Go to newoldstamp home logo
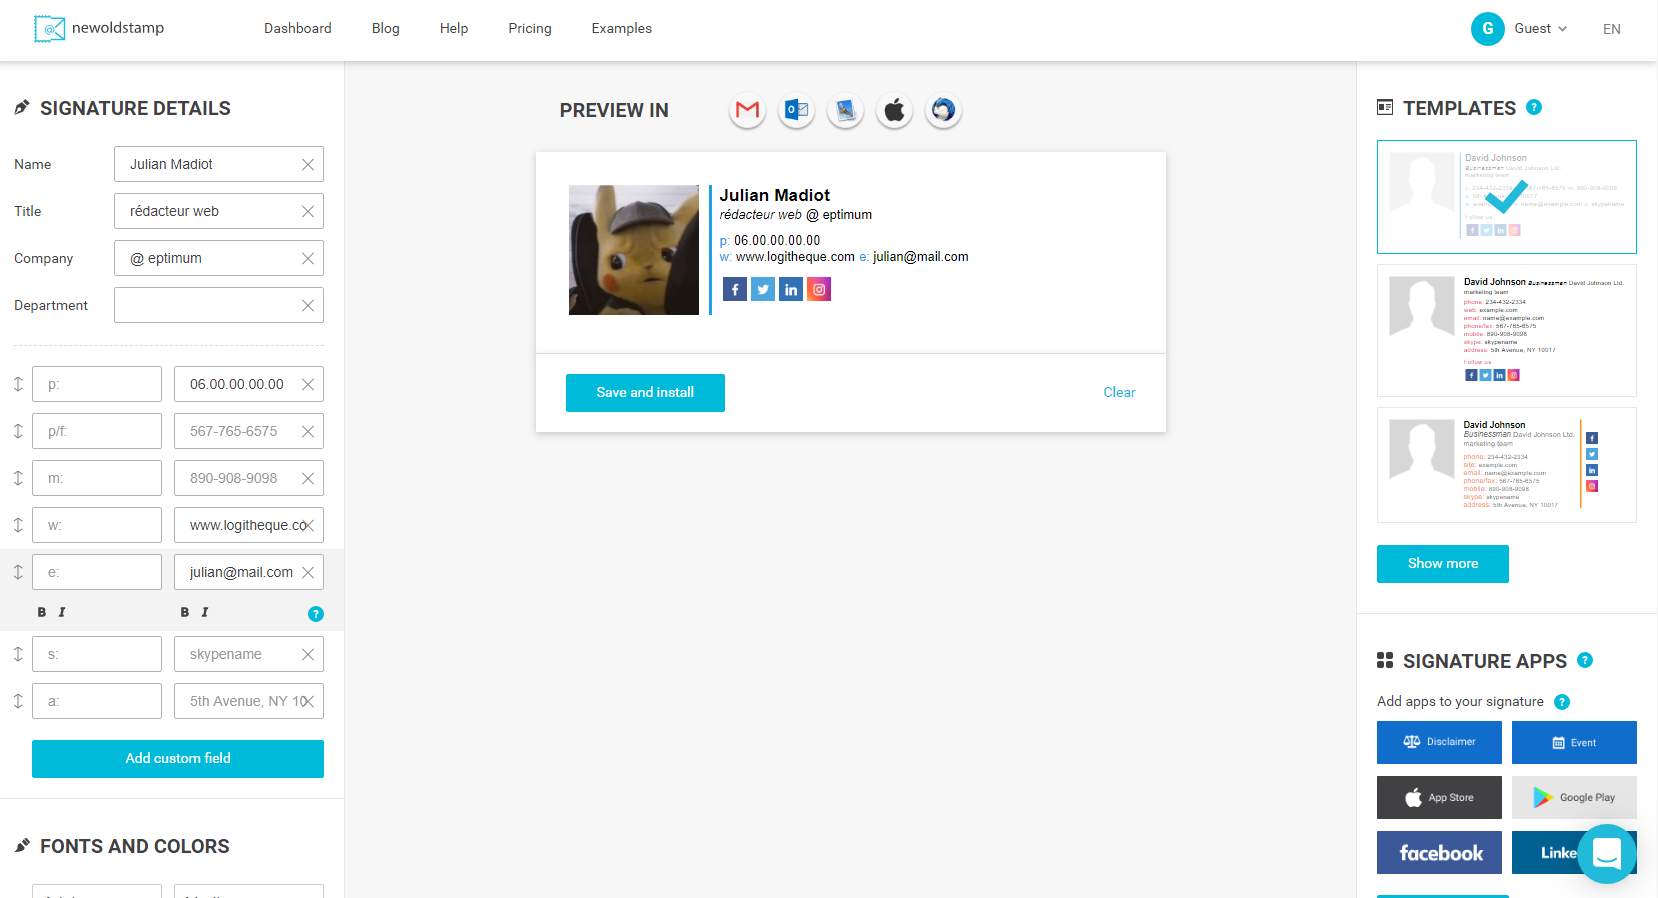The width and height of the screenshot is (1658, 898). pyautogui.click(x=99, y=28)
